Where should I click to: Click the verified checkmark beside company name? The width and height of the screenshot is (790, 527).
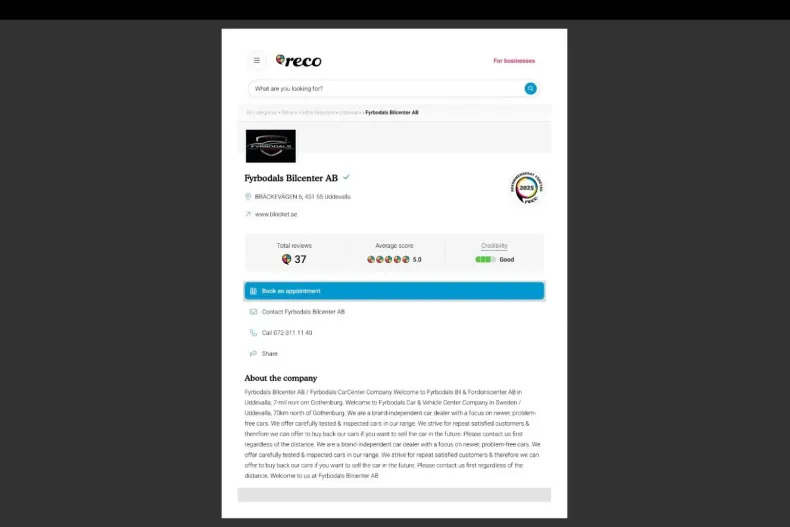coord(346,177)
